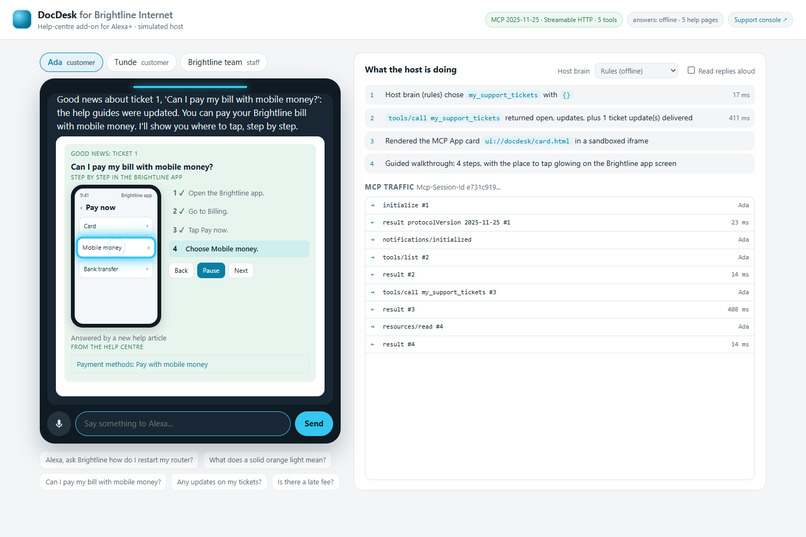Image resolution: width=806 pixels, height=537 pixels.
Task: Switch to the Brightline team staff tab
Action: click(x=224, y=62)
